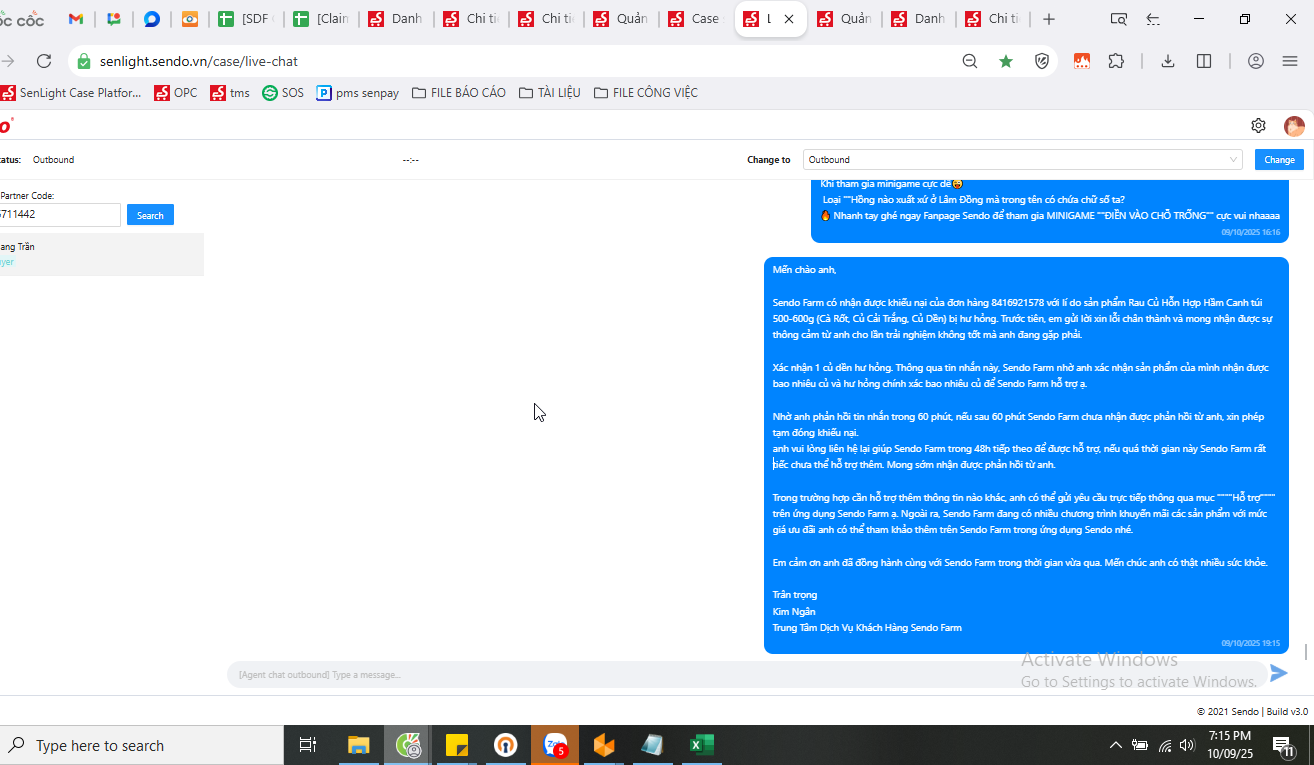Click the user avatar in header
The width and height of the screenshot is (1314, 765).
pos(1294,126)
